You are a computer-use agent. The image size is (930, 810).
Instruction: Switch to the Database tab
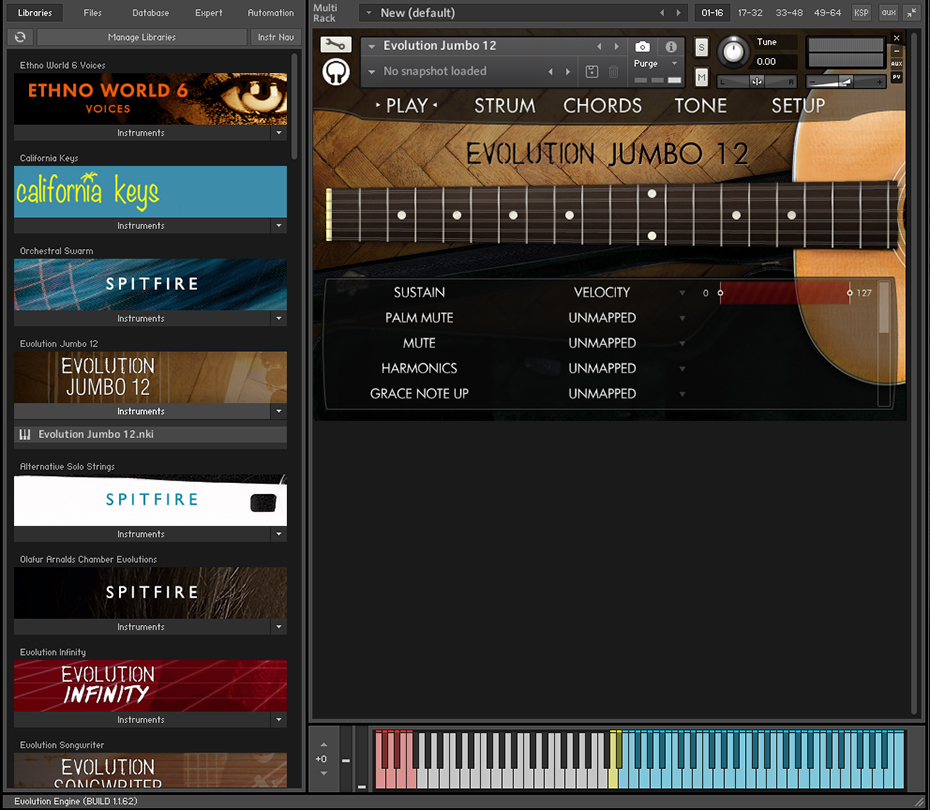(150, 12)
